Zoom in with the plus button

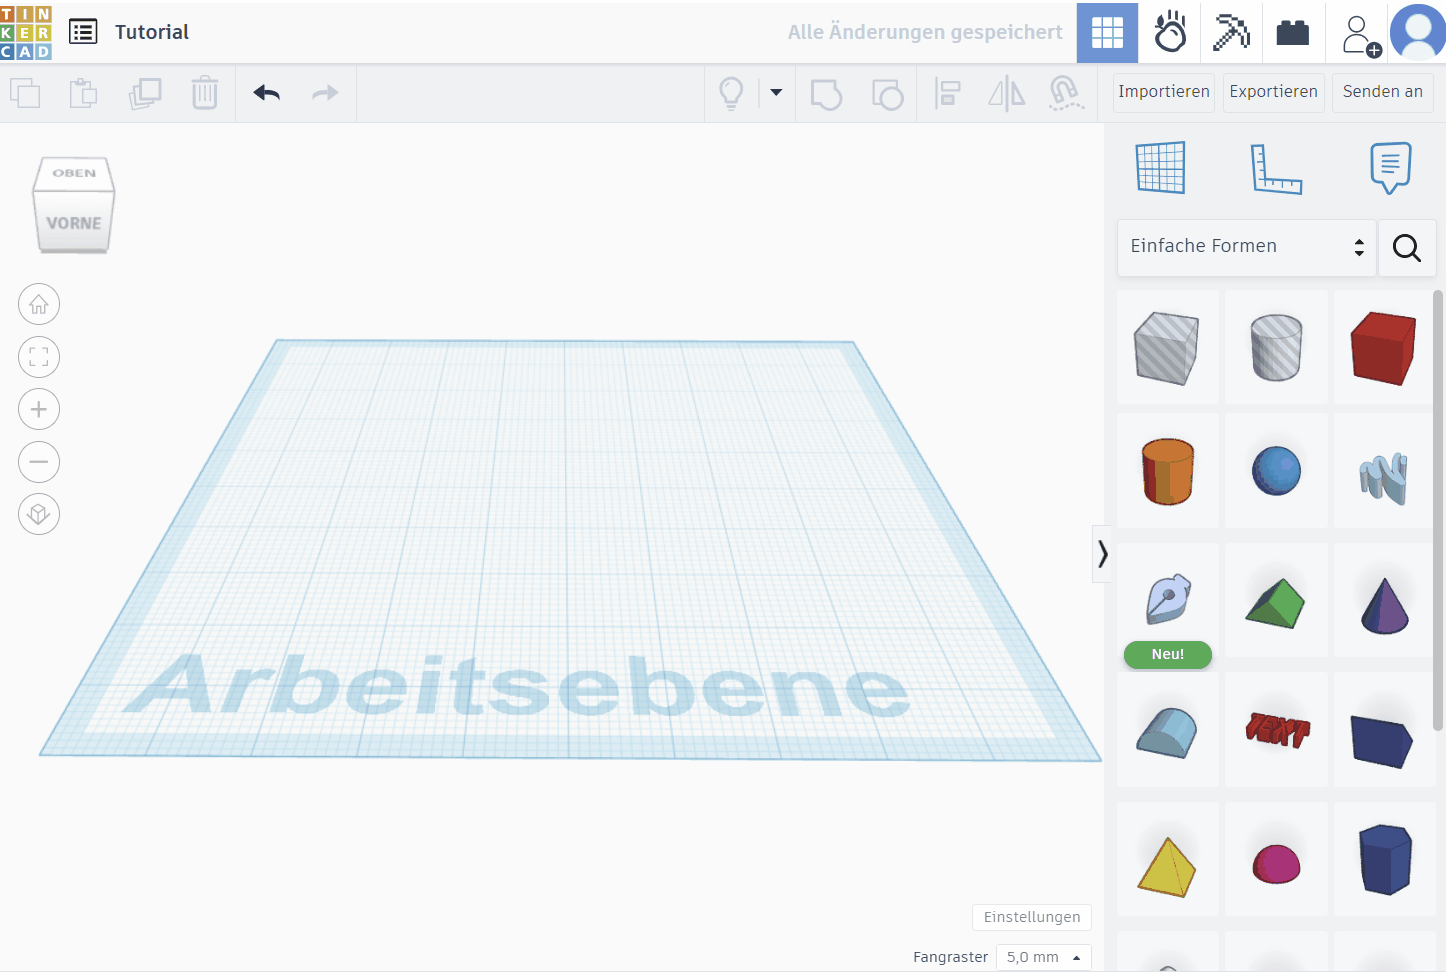coord(39,409)
